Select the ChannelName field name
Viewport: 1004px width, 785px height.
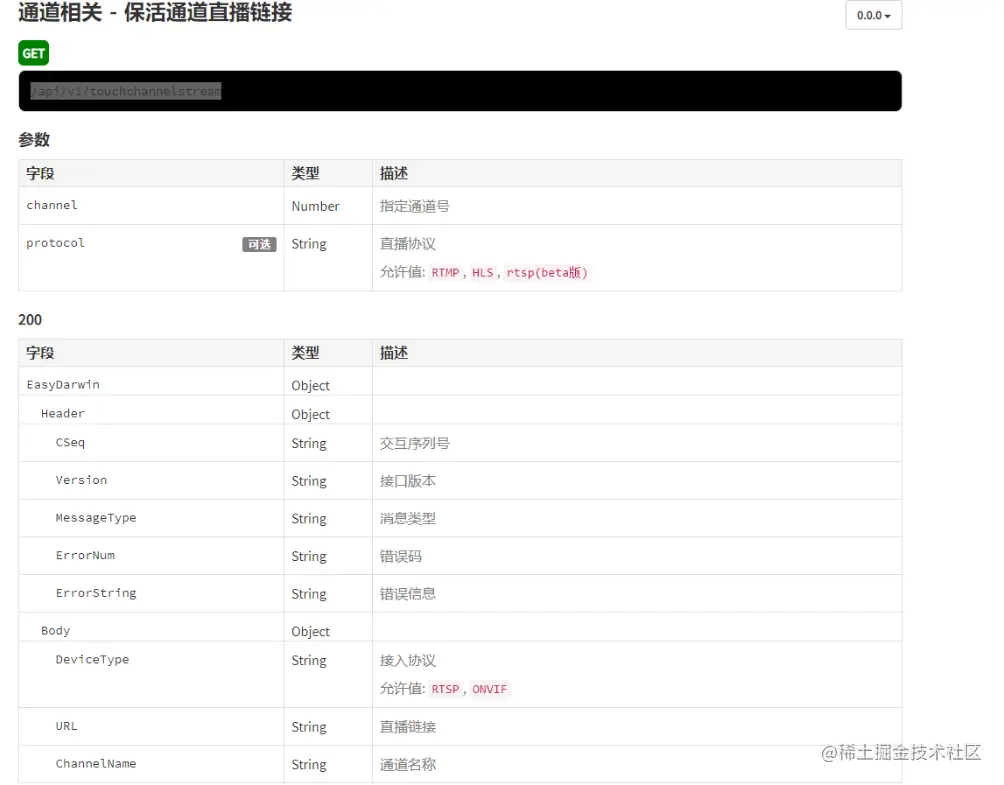click(96, 764)
